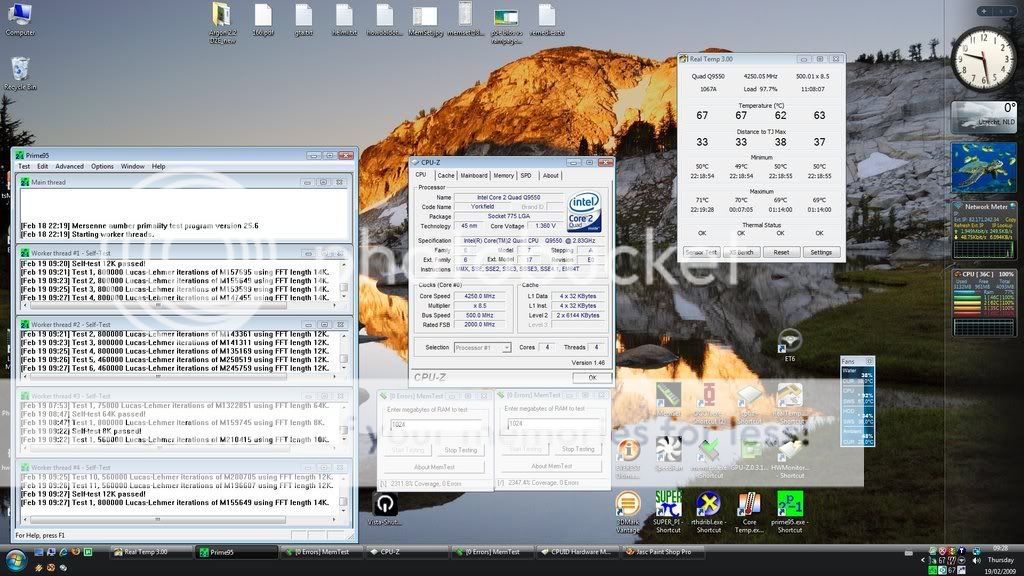This screenshot has height=576, width=1024.
Task: Click the CPU usage meter gadget
Action: coord(984,302)
